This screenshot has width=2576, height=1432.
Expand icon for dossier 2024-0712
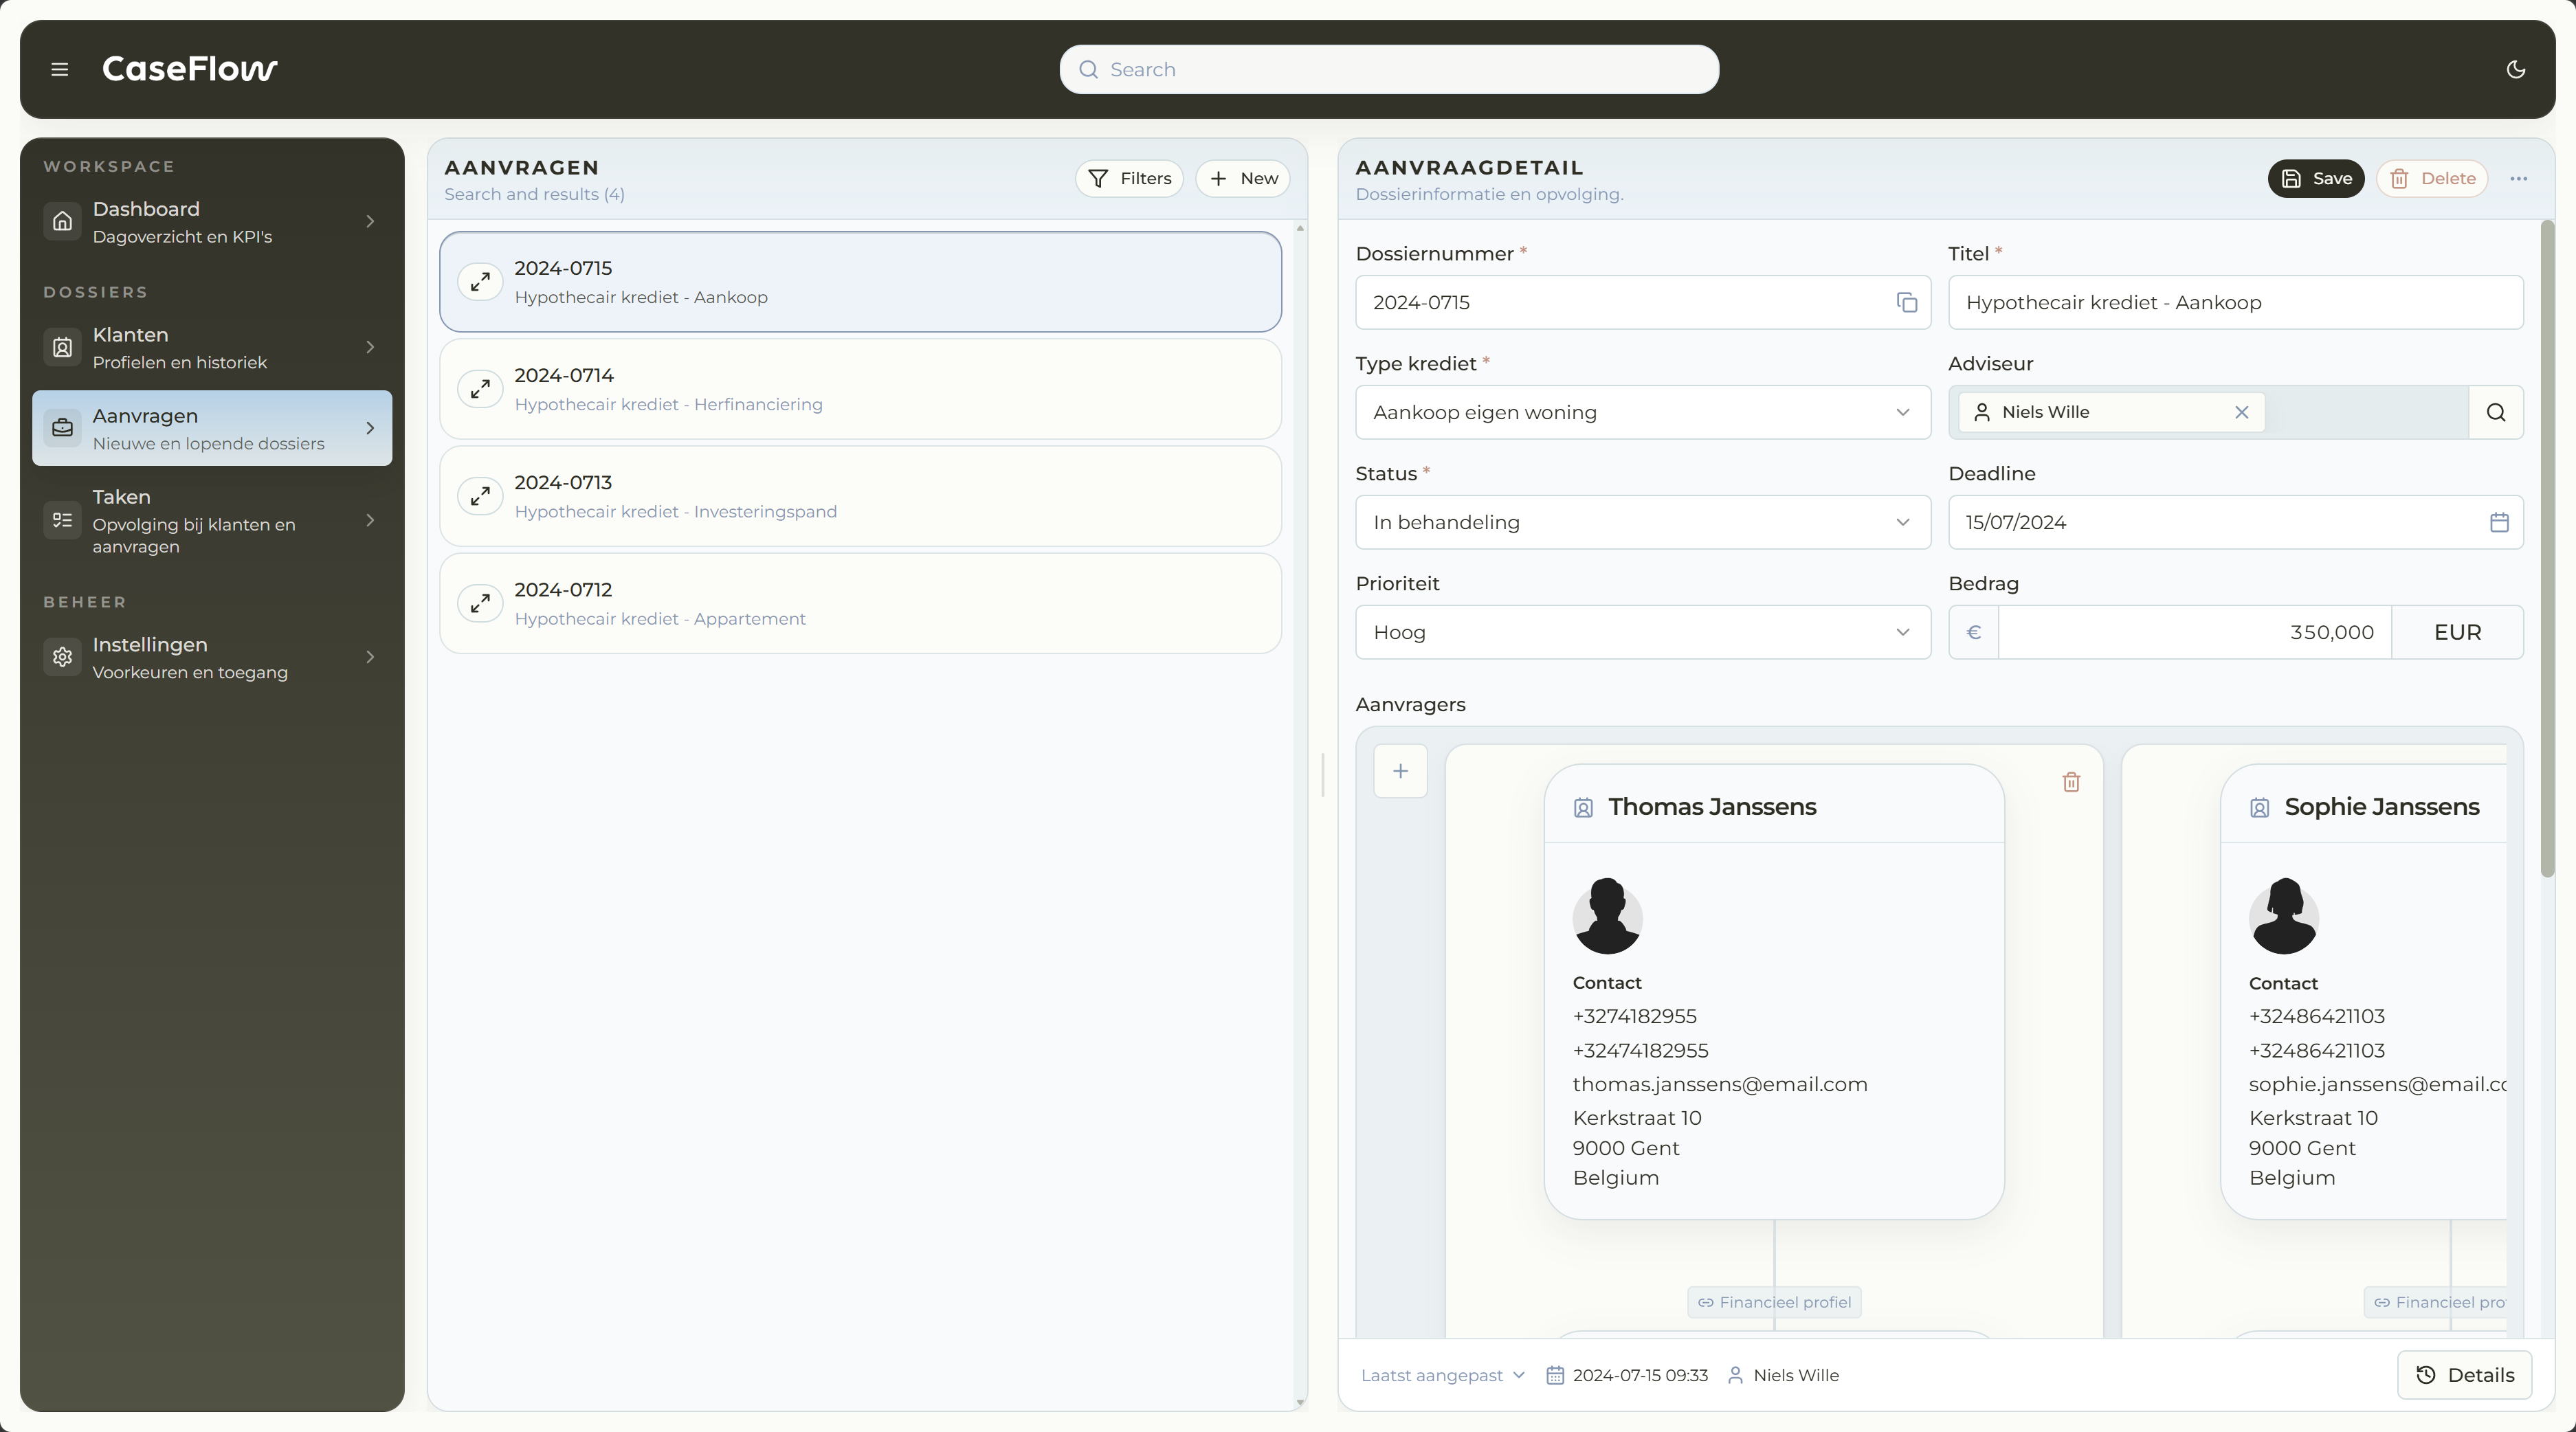[x=480, y=603]
